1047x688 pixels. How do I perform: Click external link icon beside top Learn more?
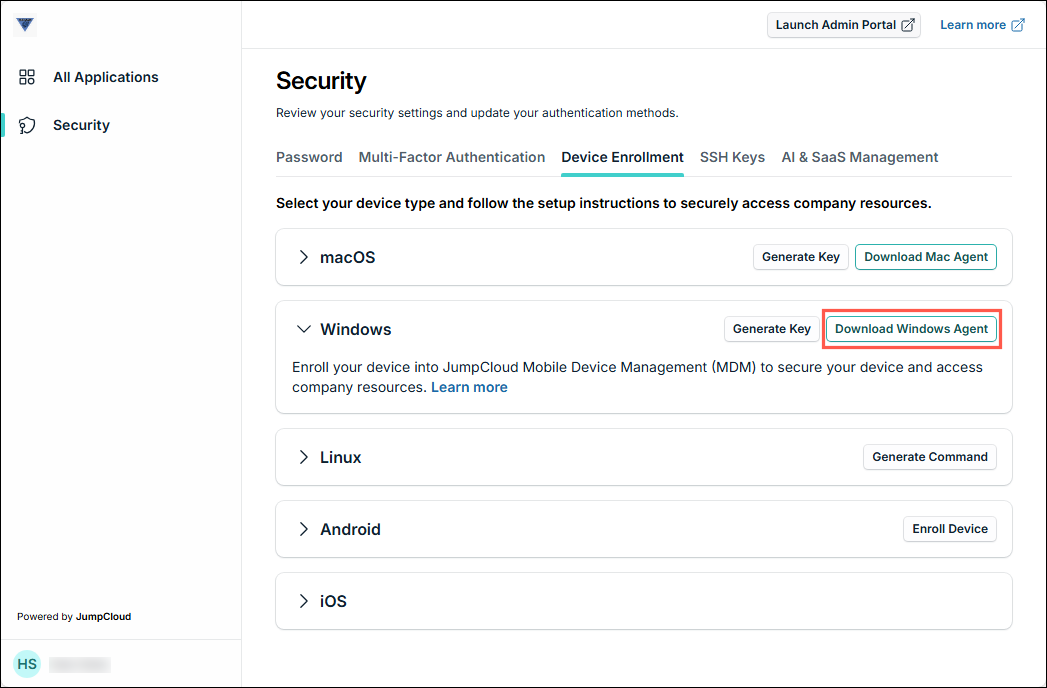coord(1018,25)
